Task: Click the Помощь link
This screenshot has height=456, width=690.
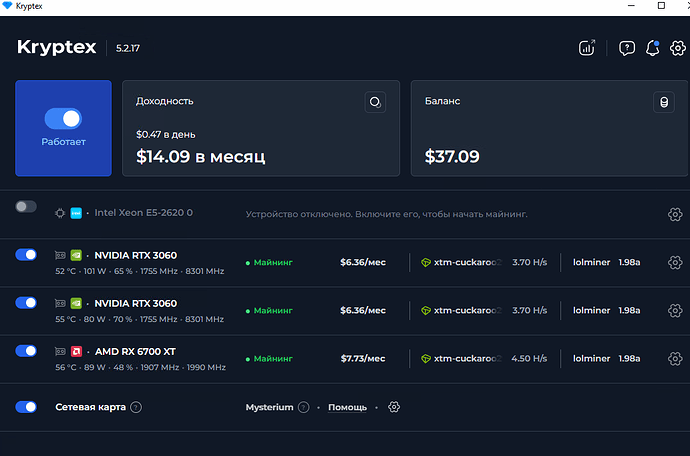Action: click(347, 407)
